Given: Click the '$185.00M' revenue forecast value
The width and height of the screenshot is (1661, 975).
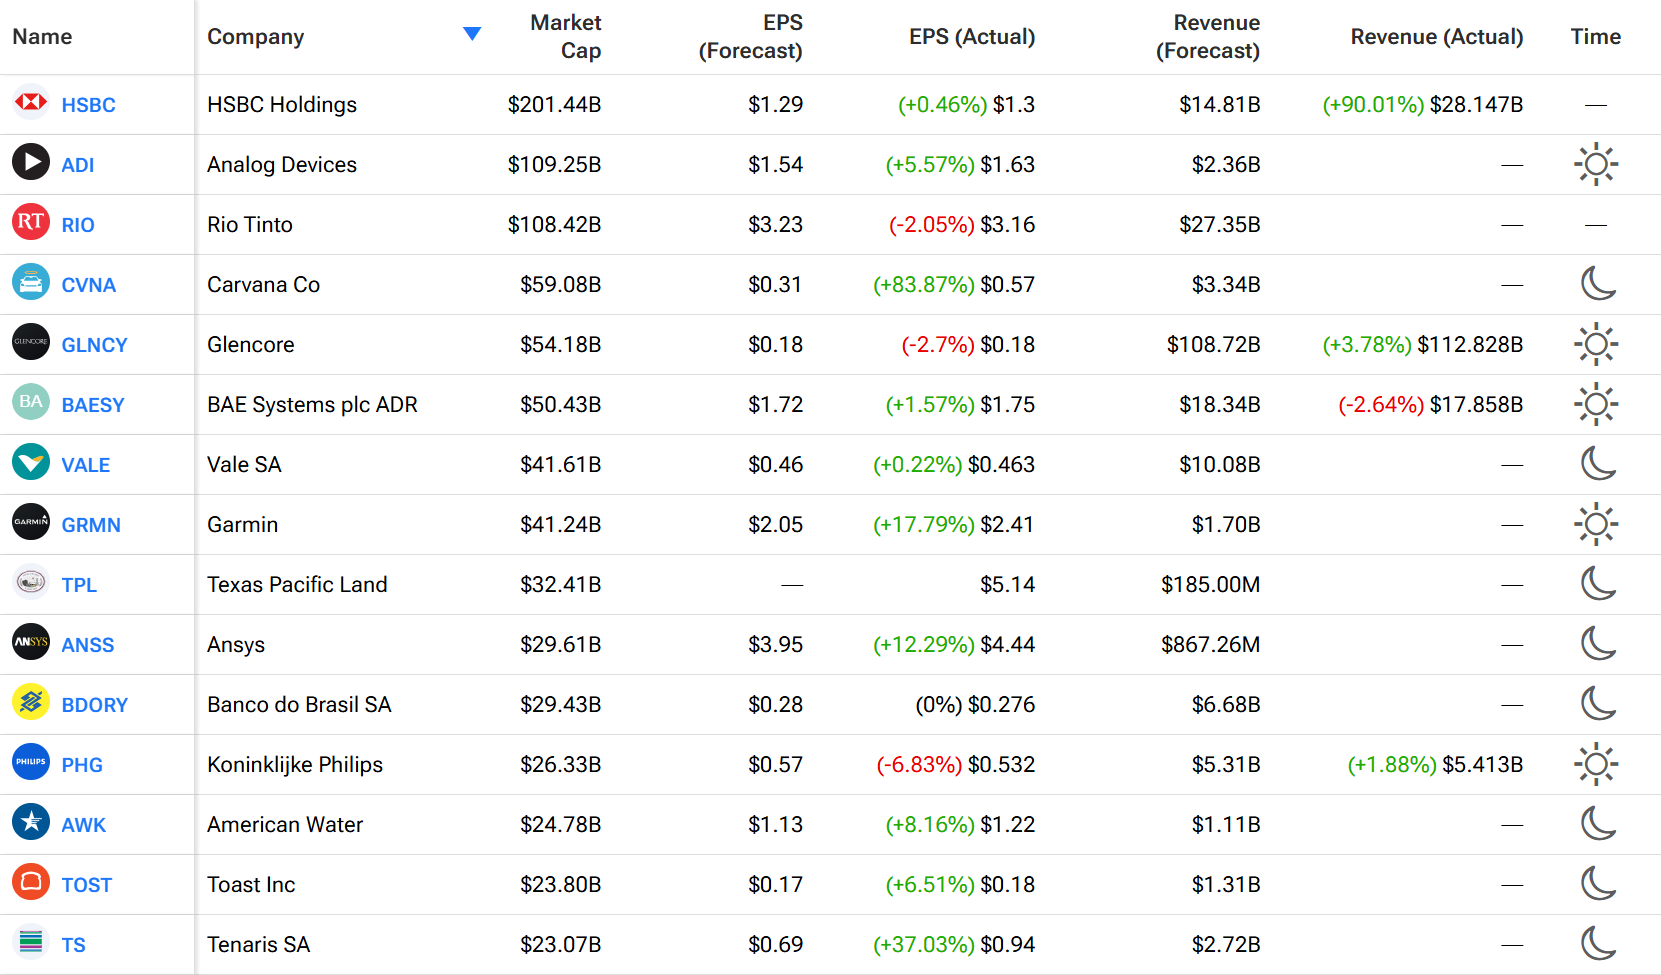Looking at the screenshot, I should pos(1210,585).
